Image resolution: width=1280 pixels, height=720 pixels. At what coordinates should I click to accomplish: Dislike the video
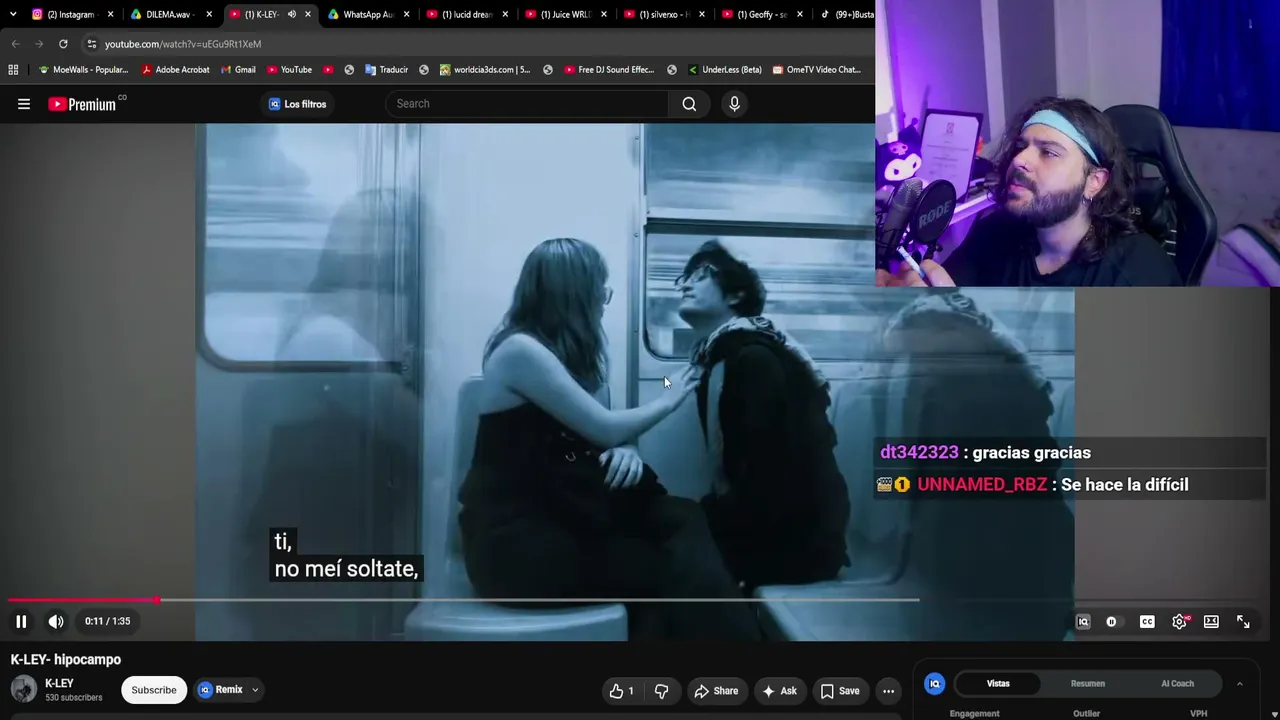coord(661,691)
